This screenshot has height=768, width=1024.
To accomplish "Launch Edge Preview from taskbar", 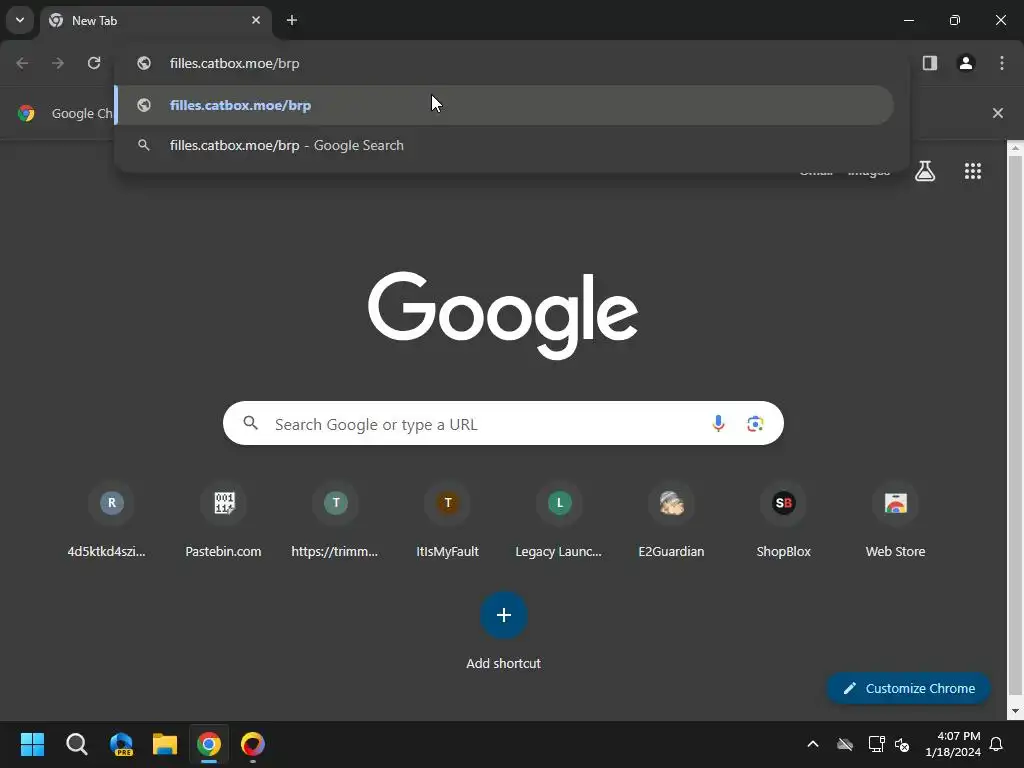I will pyautogui.click(x=121, y=744).
